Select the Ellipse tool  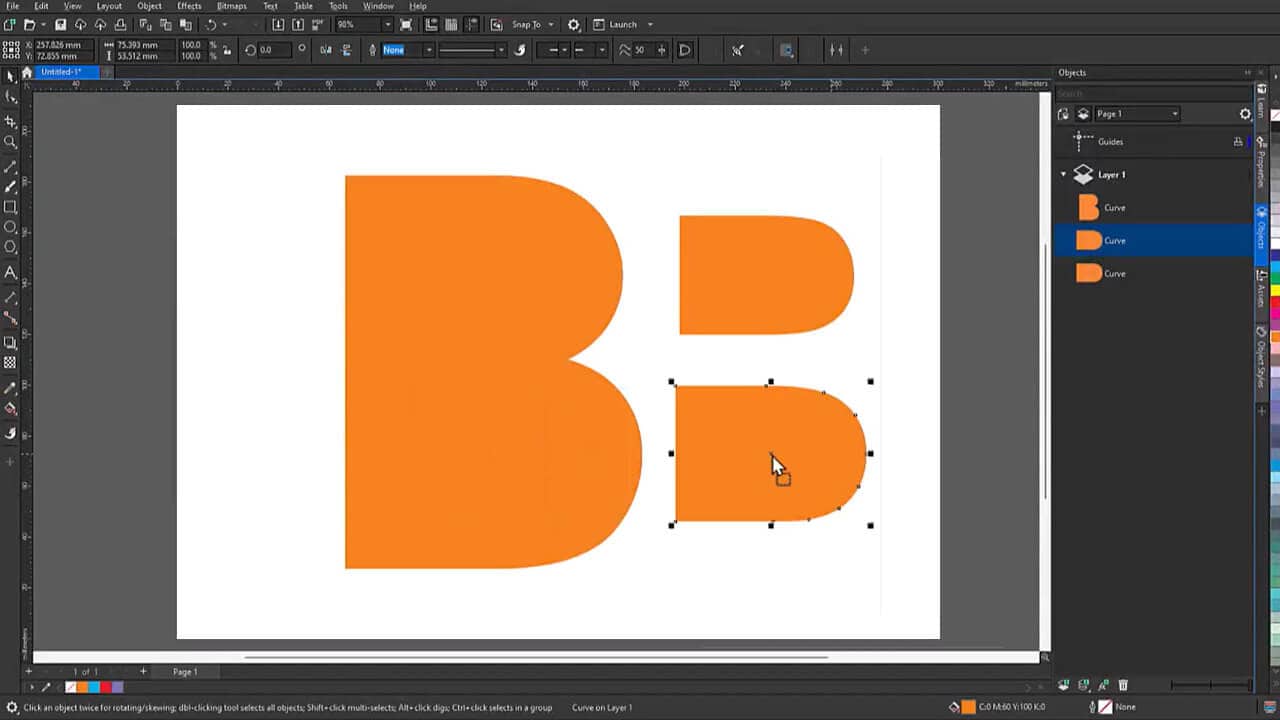coord(11,227)
